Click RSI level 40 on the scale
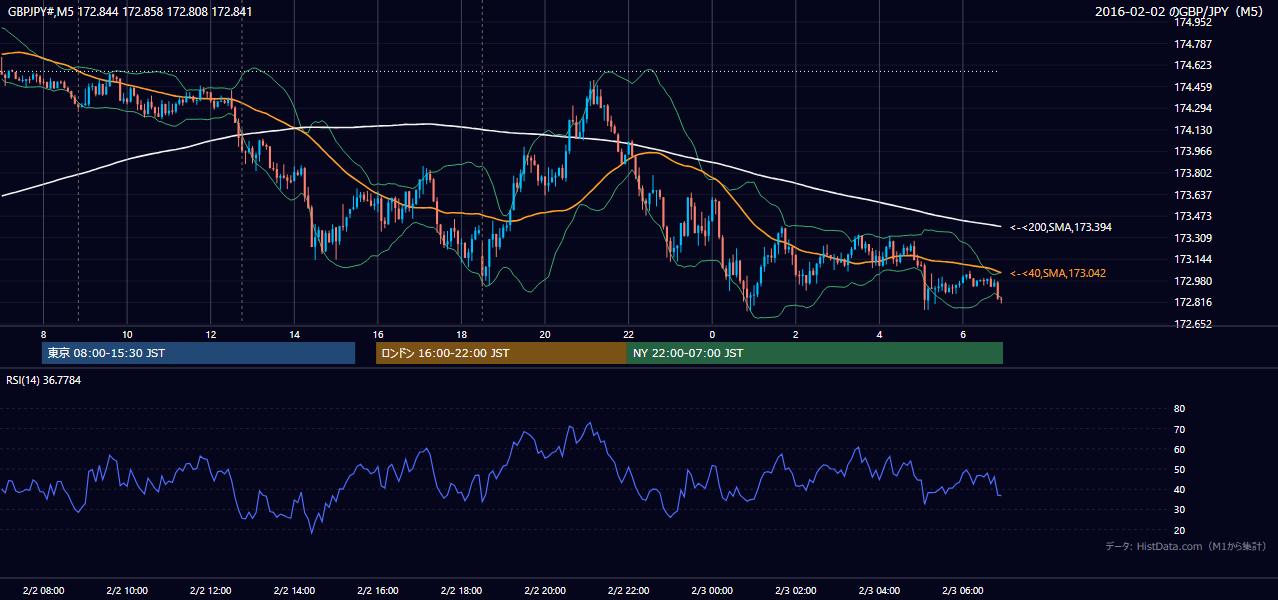The image size is (1278, 600). click(1179, 489)
